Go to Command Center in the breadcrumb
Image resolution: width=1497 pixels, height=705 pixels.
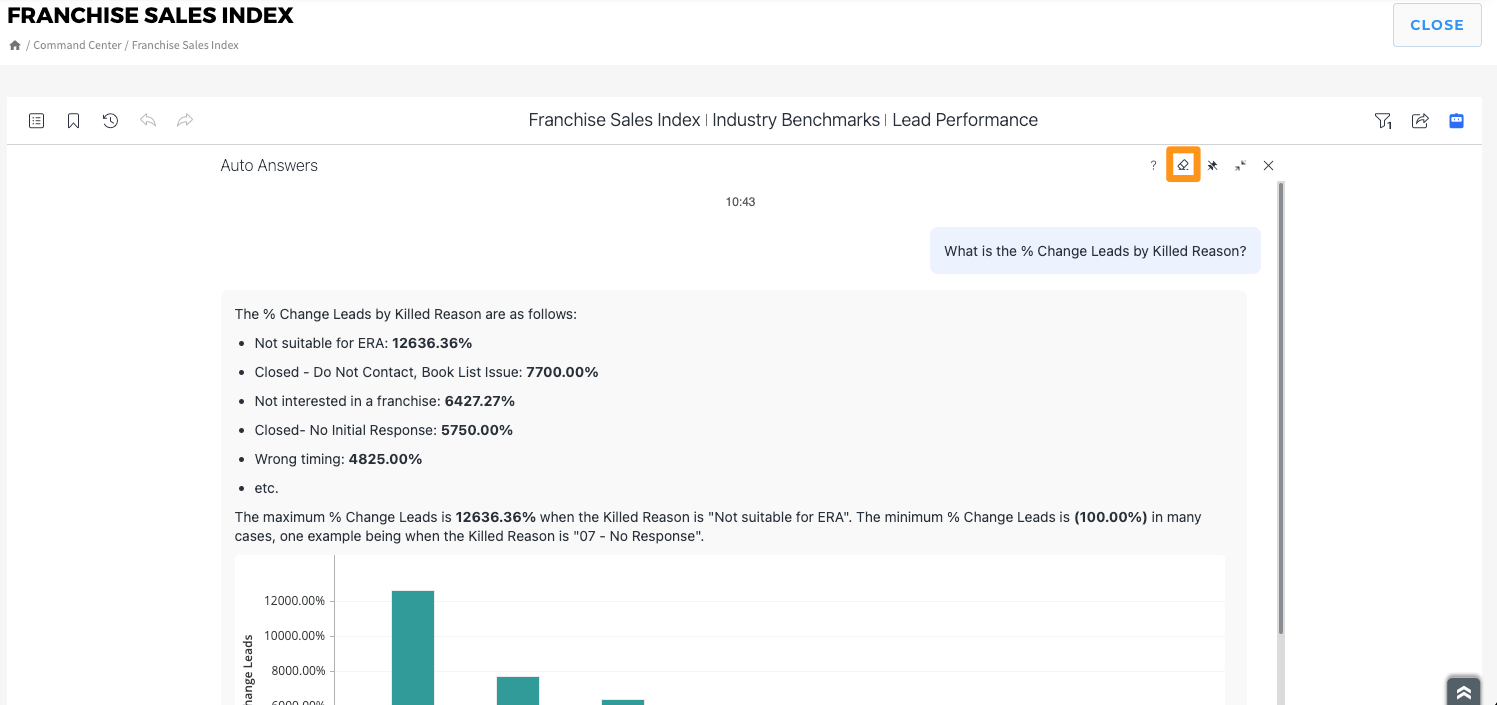click(x=77, y=45)
